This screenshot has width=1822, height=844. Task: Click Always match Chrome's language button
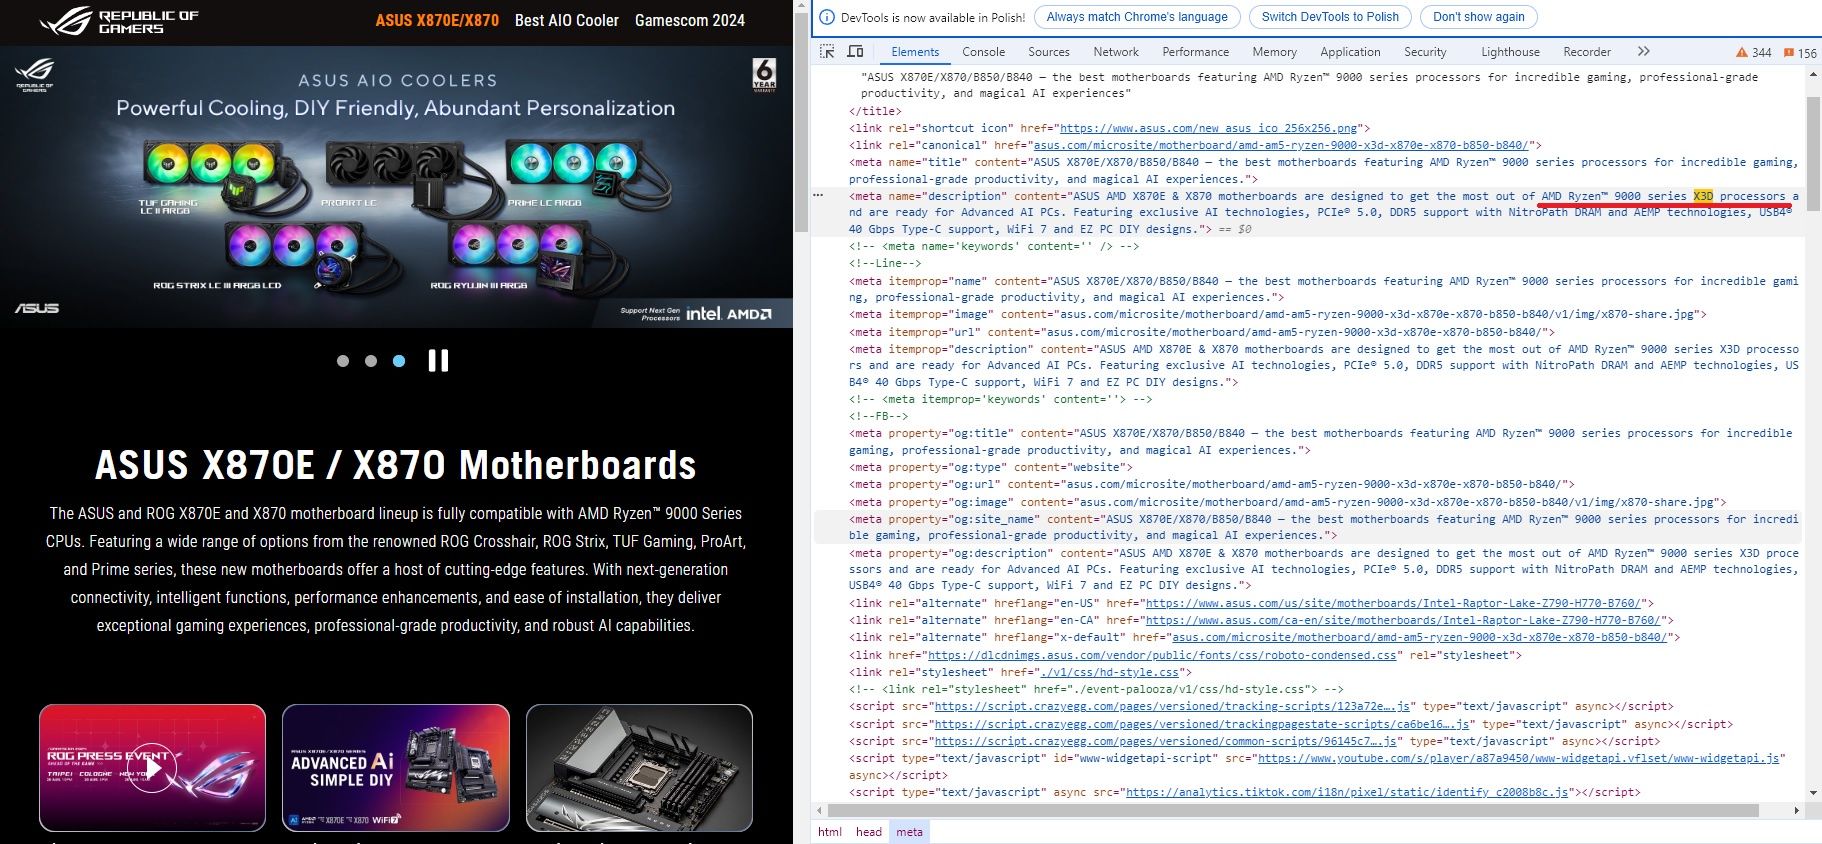point(1137,17)
